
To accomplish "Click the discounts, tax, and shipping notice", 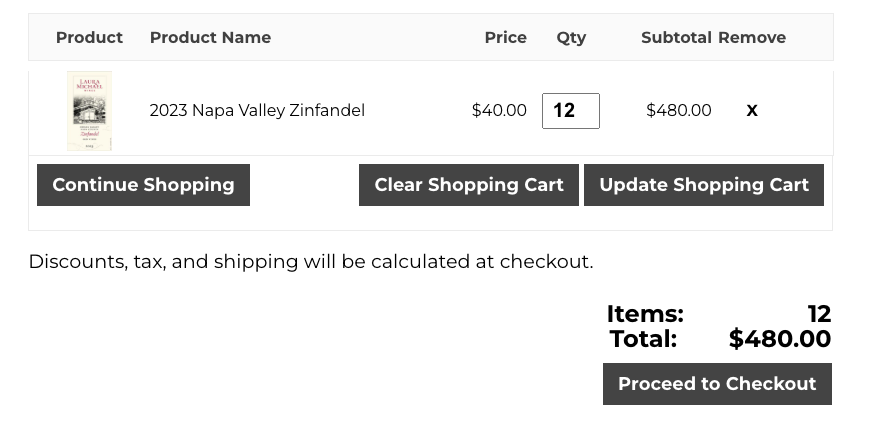I will point(311,262).
